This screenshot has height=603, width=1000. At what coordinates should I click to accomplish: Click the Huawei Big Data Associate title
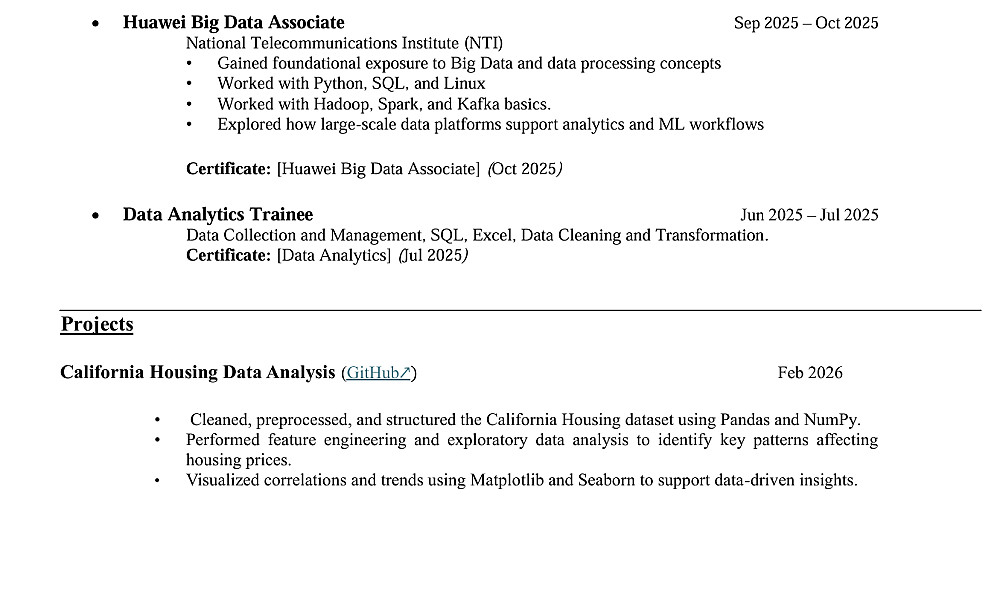[x=233, y=23]
